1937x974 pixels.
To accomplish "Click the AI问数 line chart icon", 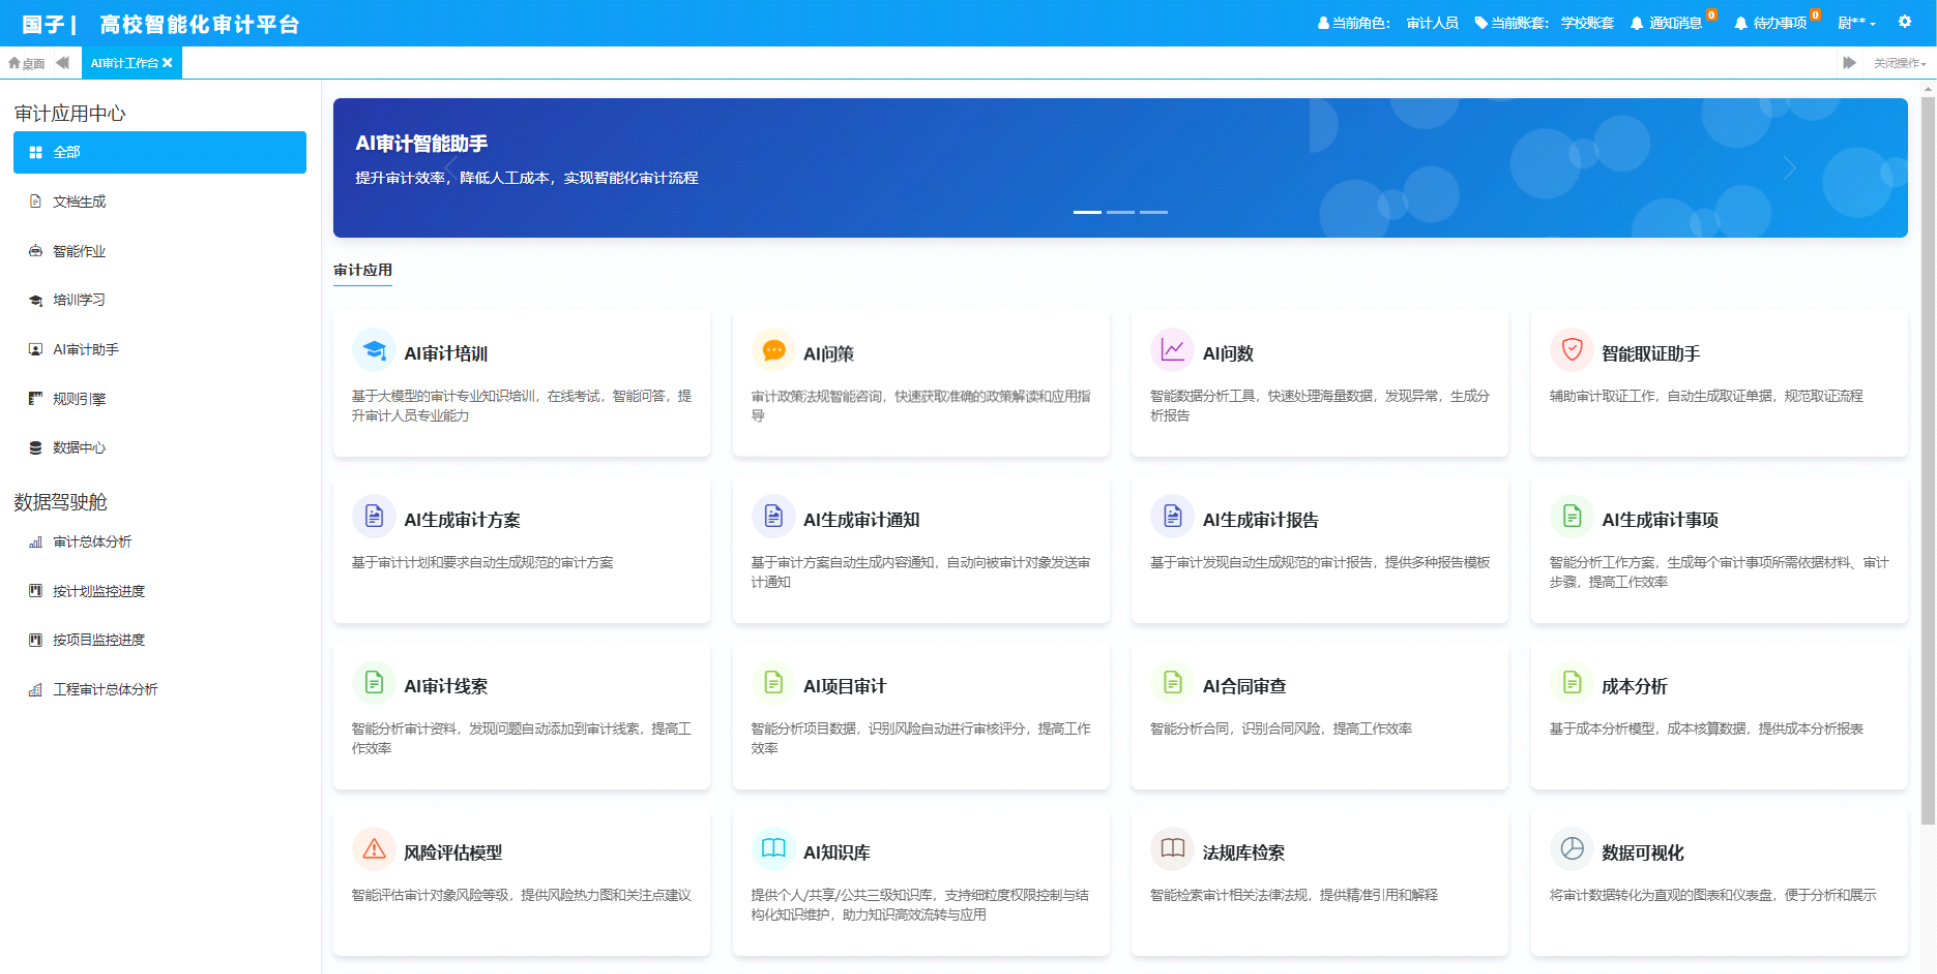I will (1172, 350).
